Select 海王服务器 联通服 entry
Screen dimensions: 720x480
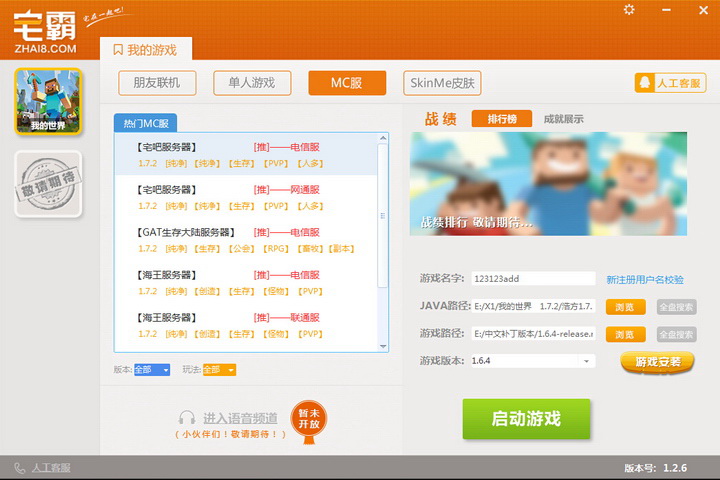point(246,326)
